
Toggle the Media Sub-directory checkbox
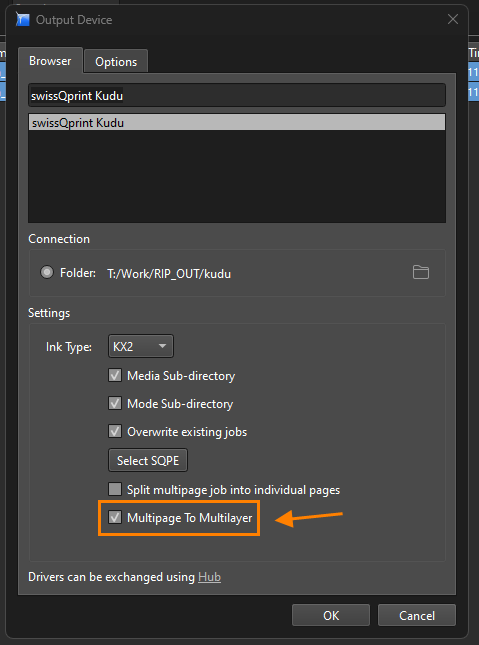[115, 375]
